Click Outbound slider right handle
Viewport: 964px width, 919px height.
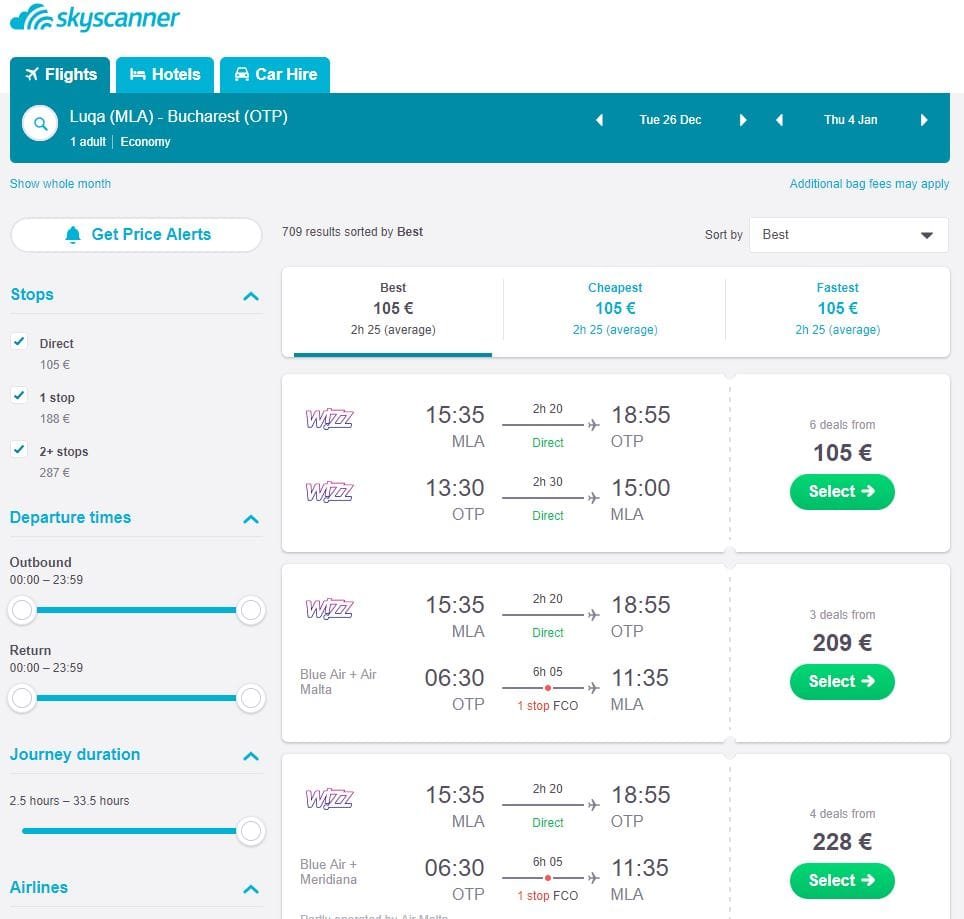[x=251, y=610]
